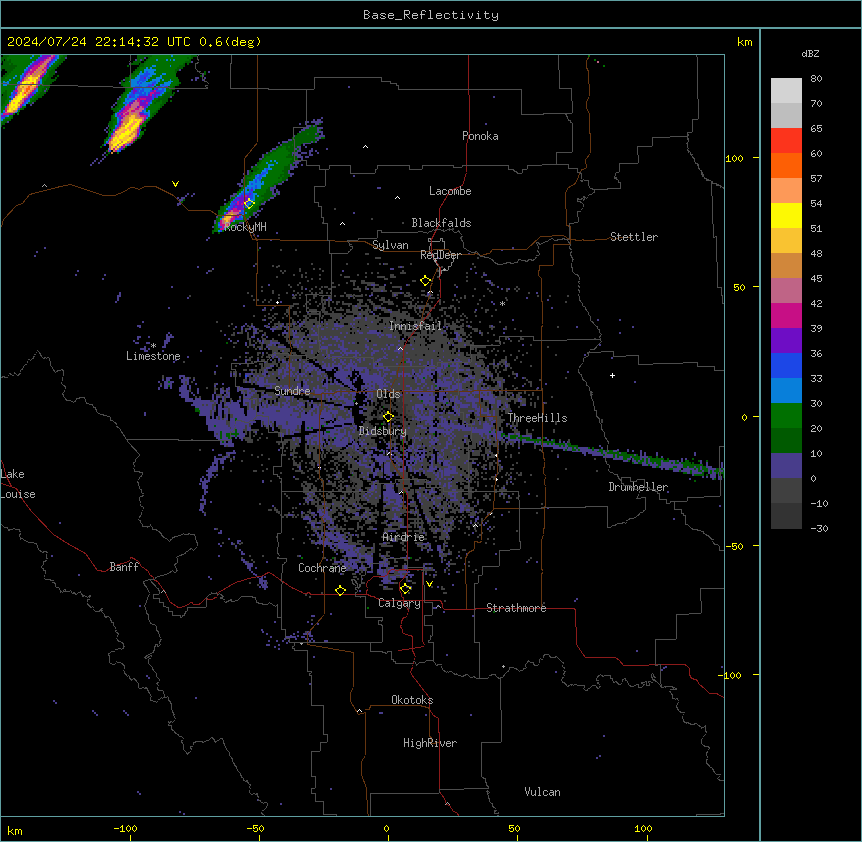Click the Vulcan label
This screenshot has height=842, width=862.
[x=543, y=792]
